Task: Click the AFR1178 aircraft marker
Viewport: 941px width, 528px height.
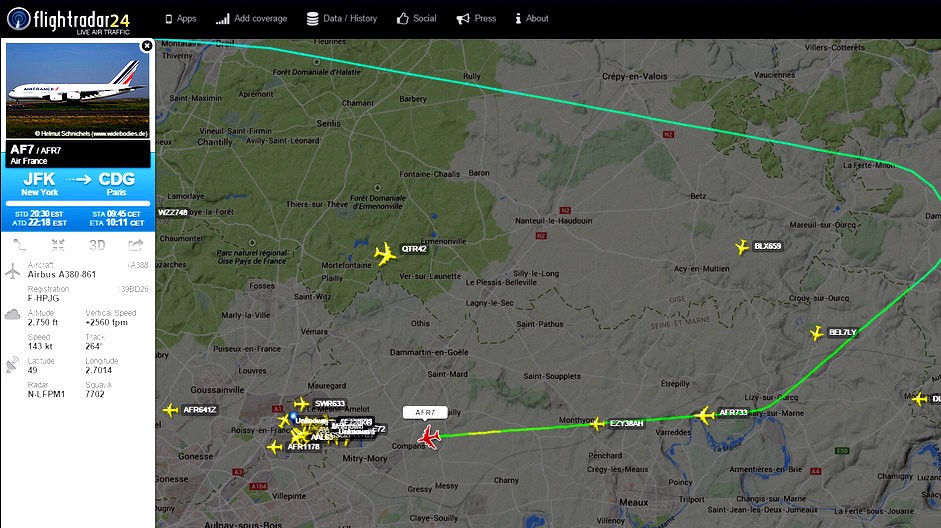Action: pos(275,447)
